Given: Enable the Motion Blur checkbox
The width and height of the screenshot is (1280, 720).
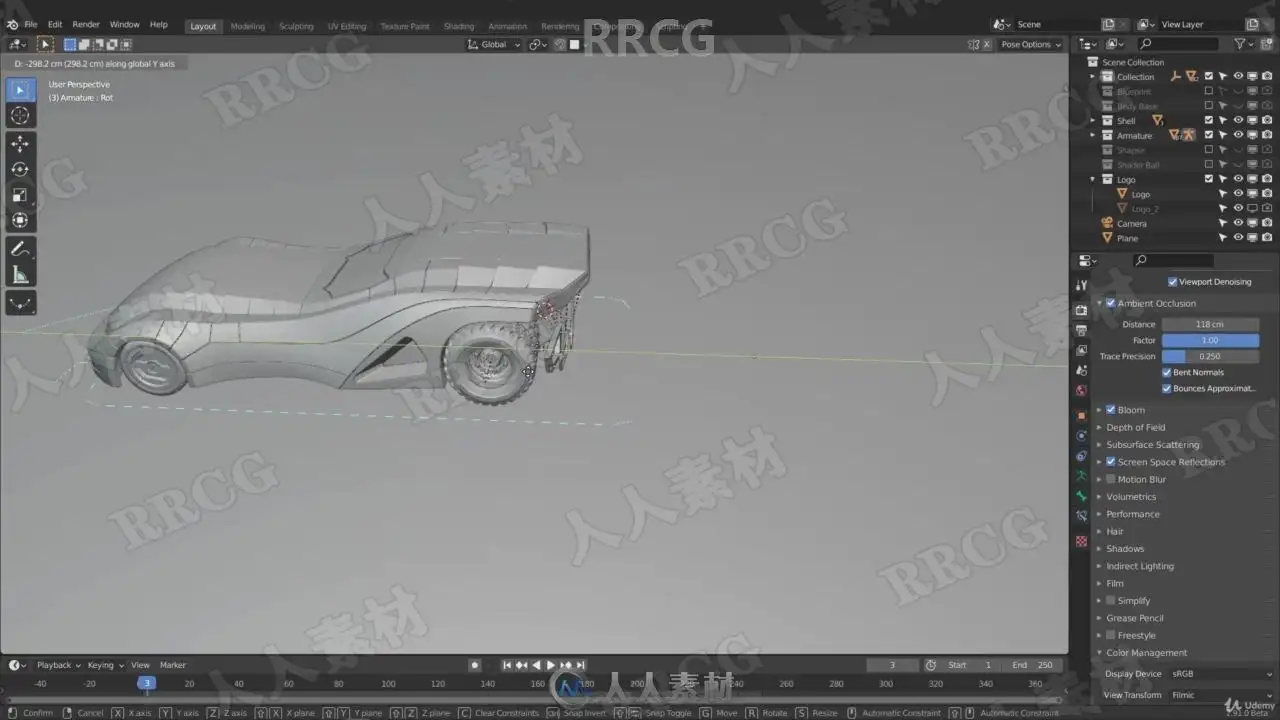Looking at the screenshot, I should pyautogui.click(x=1111, y=479).
